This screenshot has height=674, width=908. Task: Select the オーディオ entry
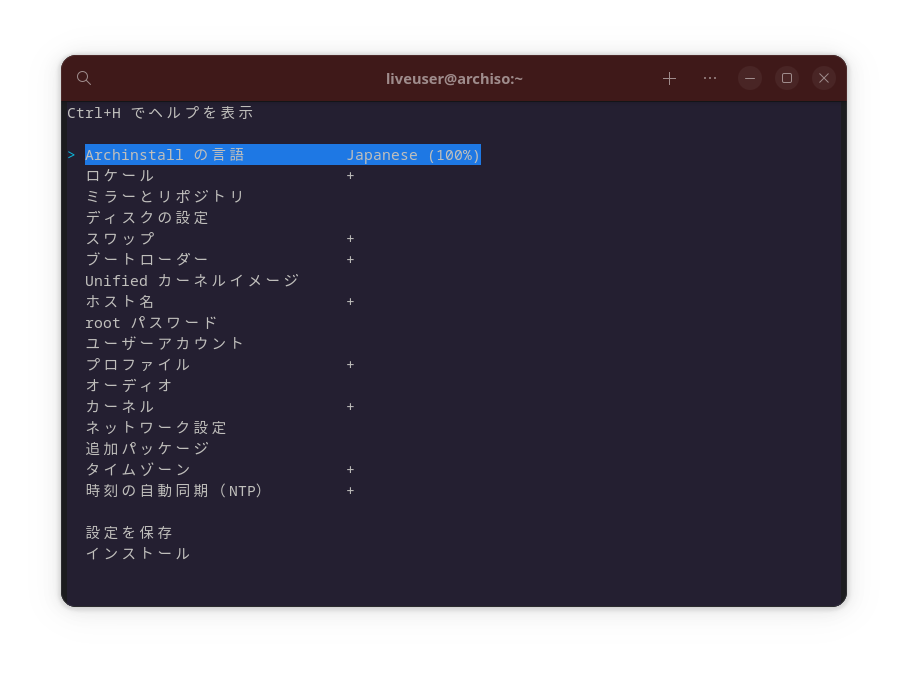(x=129, y=386)
